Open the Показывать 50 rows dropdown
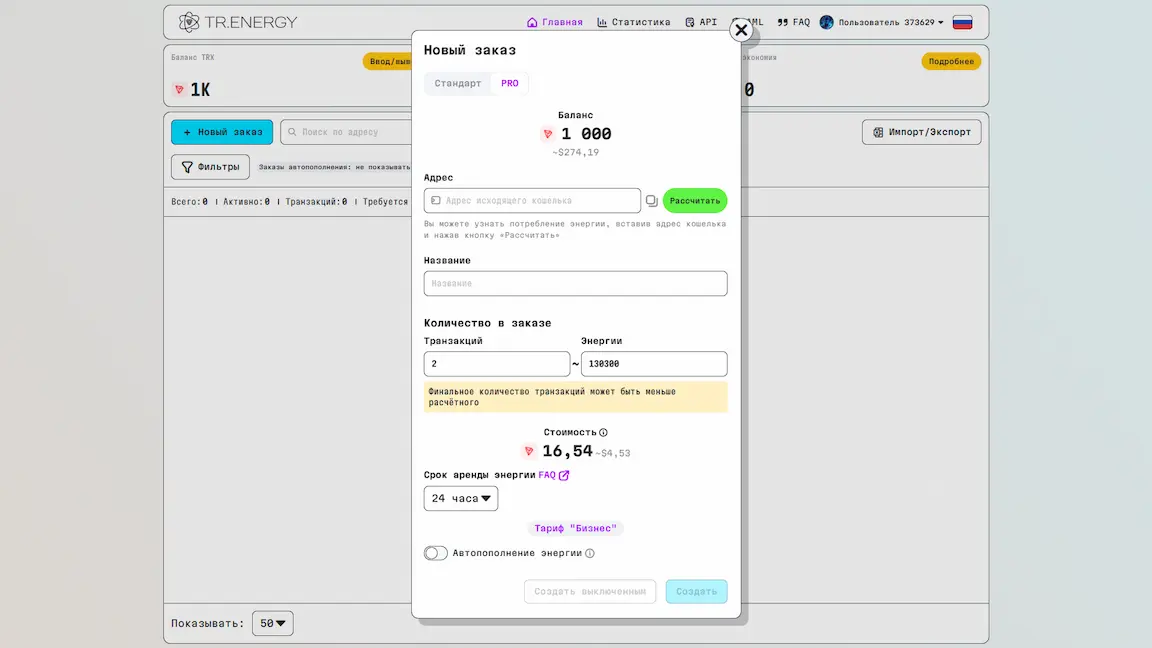Viewport: 1152px width, 648px height. coord(273,623)
